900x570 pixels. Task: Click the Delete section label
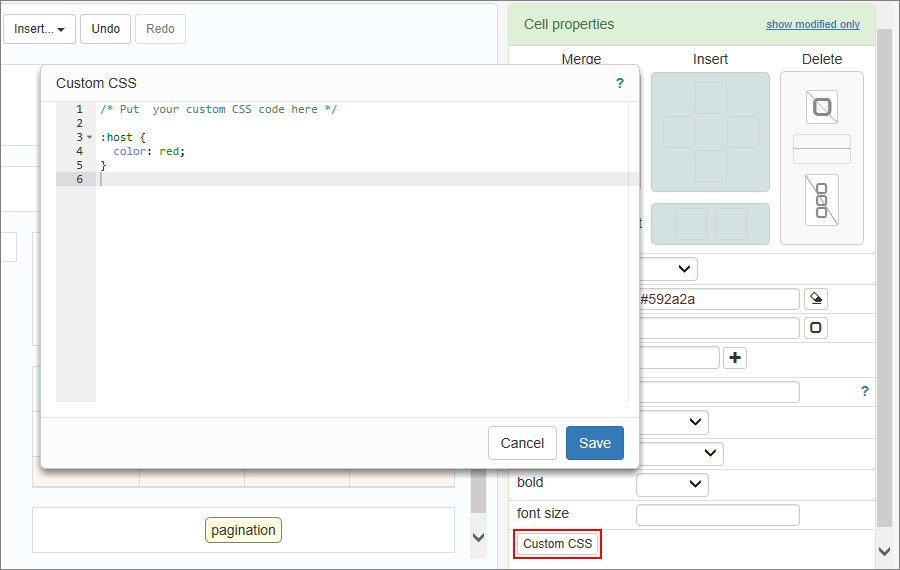coord(822,59)
